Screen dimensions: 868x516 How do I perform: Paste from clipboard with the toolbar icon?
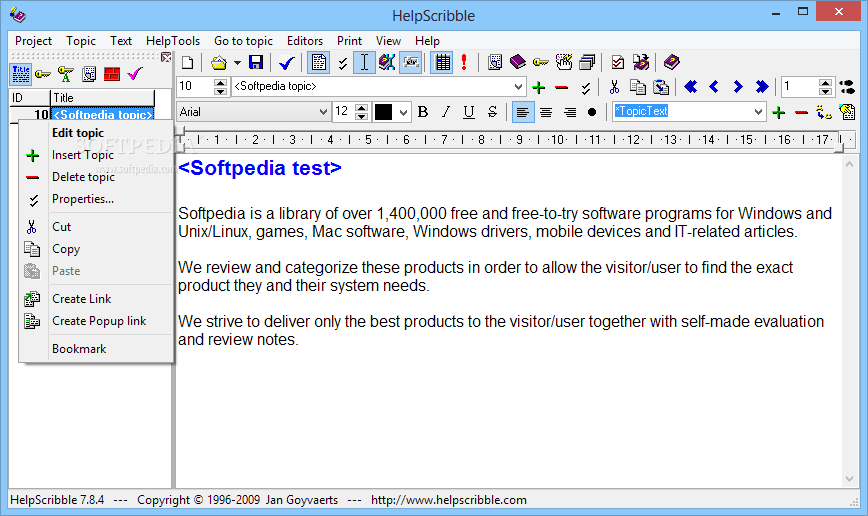click(x=661, y=87)
